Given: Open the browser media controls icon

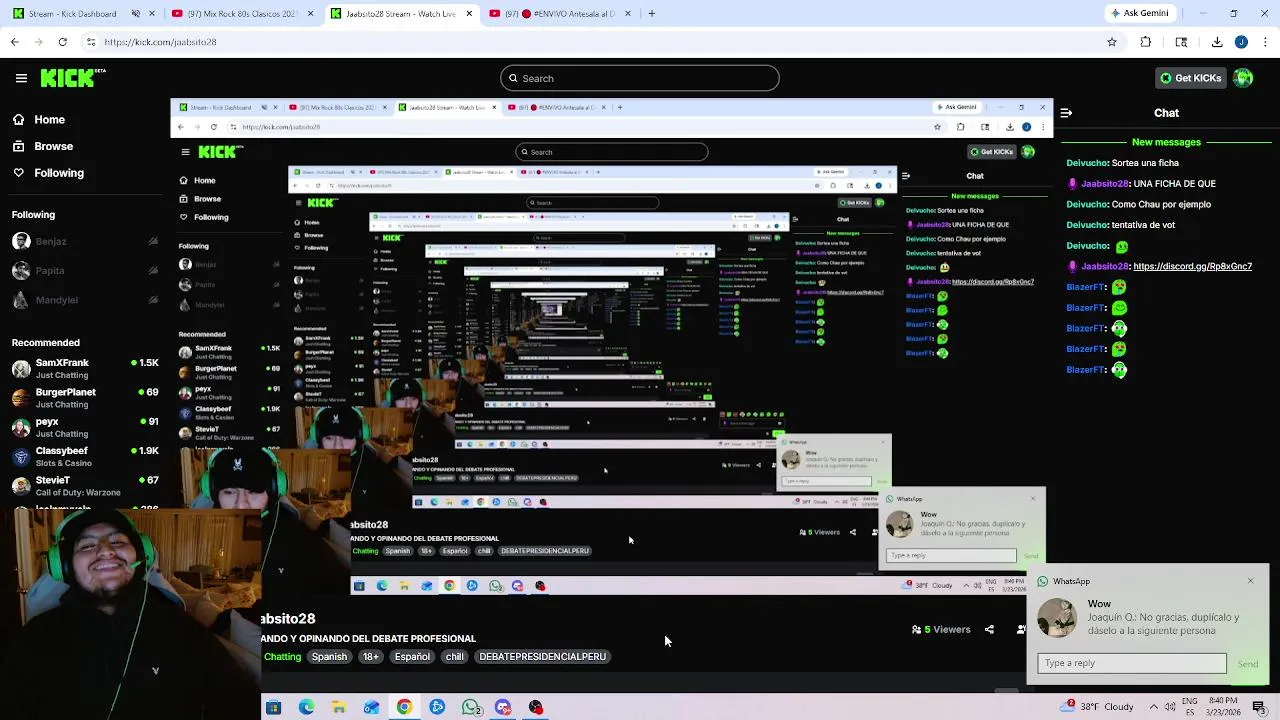Looking at the screenshot, I should (1181, 42).
